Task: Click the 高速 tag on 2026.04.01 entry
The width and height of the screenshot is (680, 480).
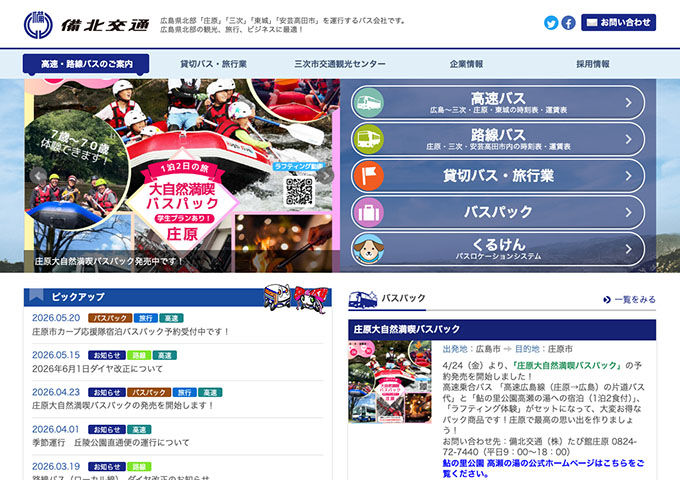Action: point(139,430)
